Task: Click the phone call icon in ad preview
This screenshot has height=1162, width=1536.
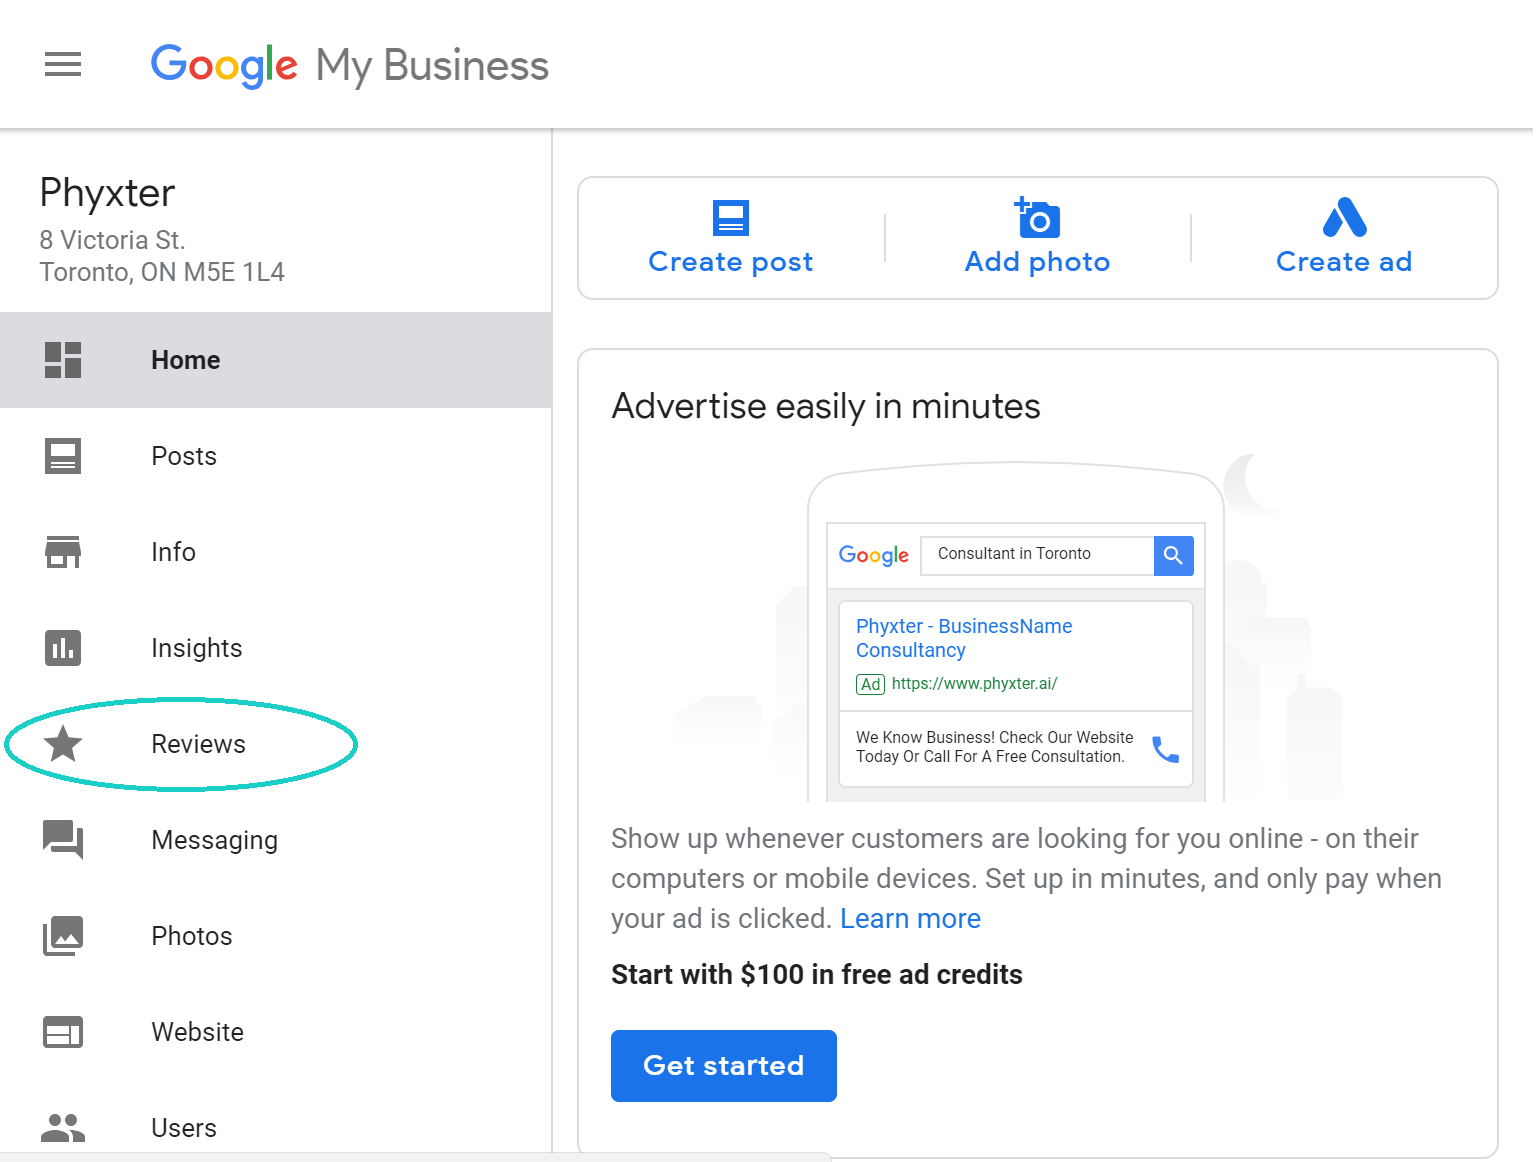Action: (1165, 749)
